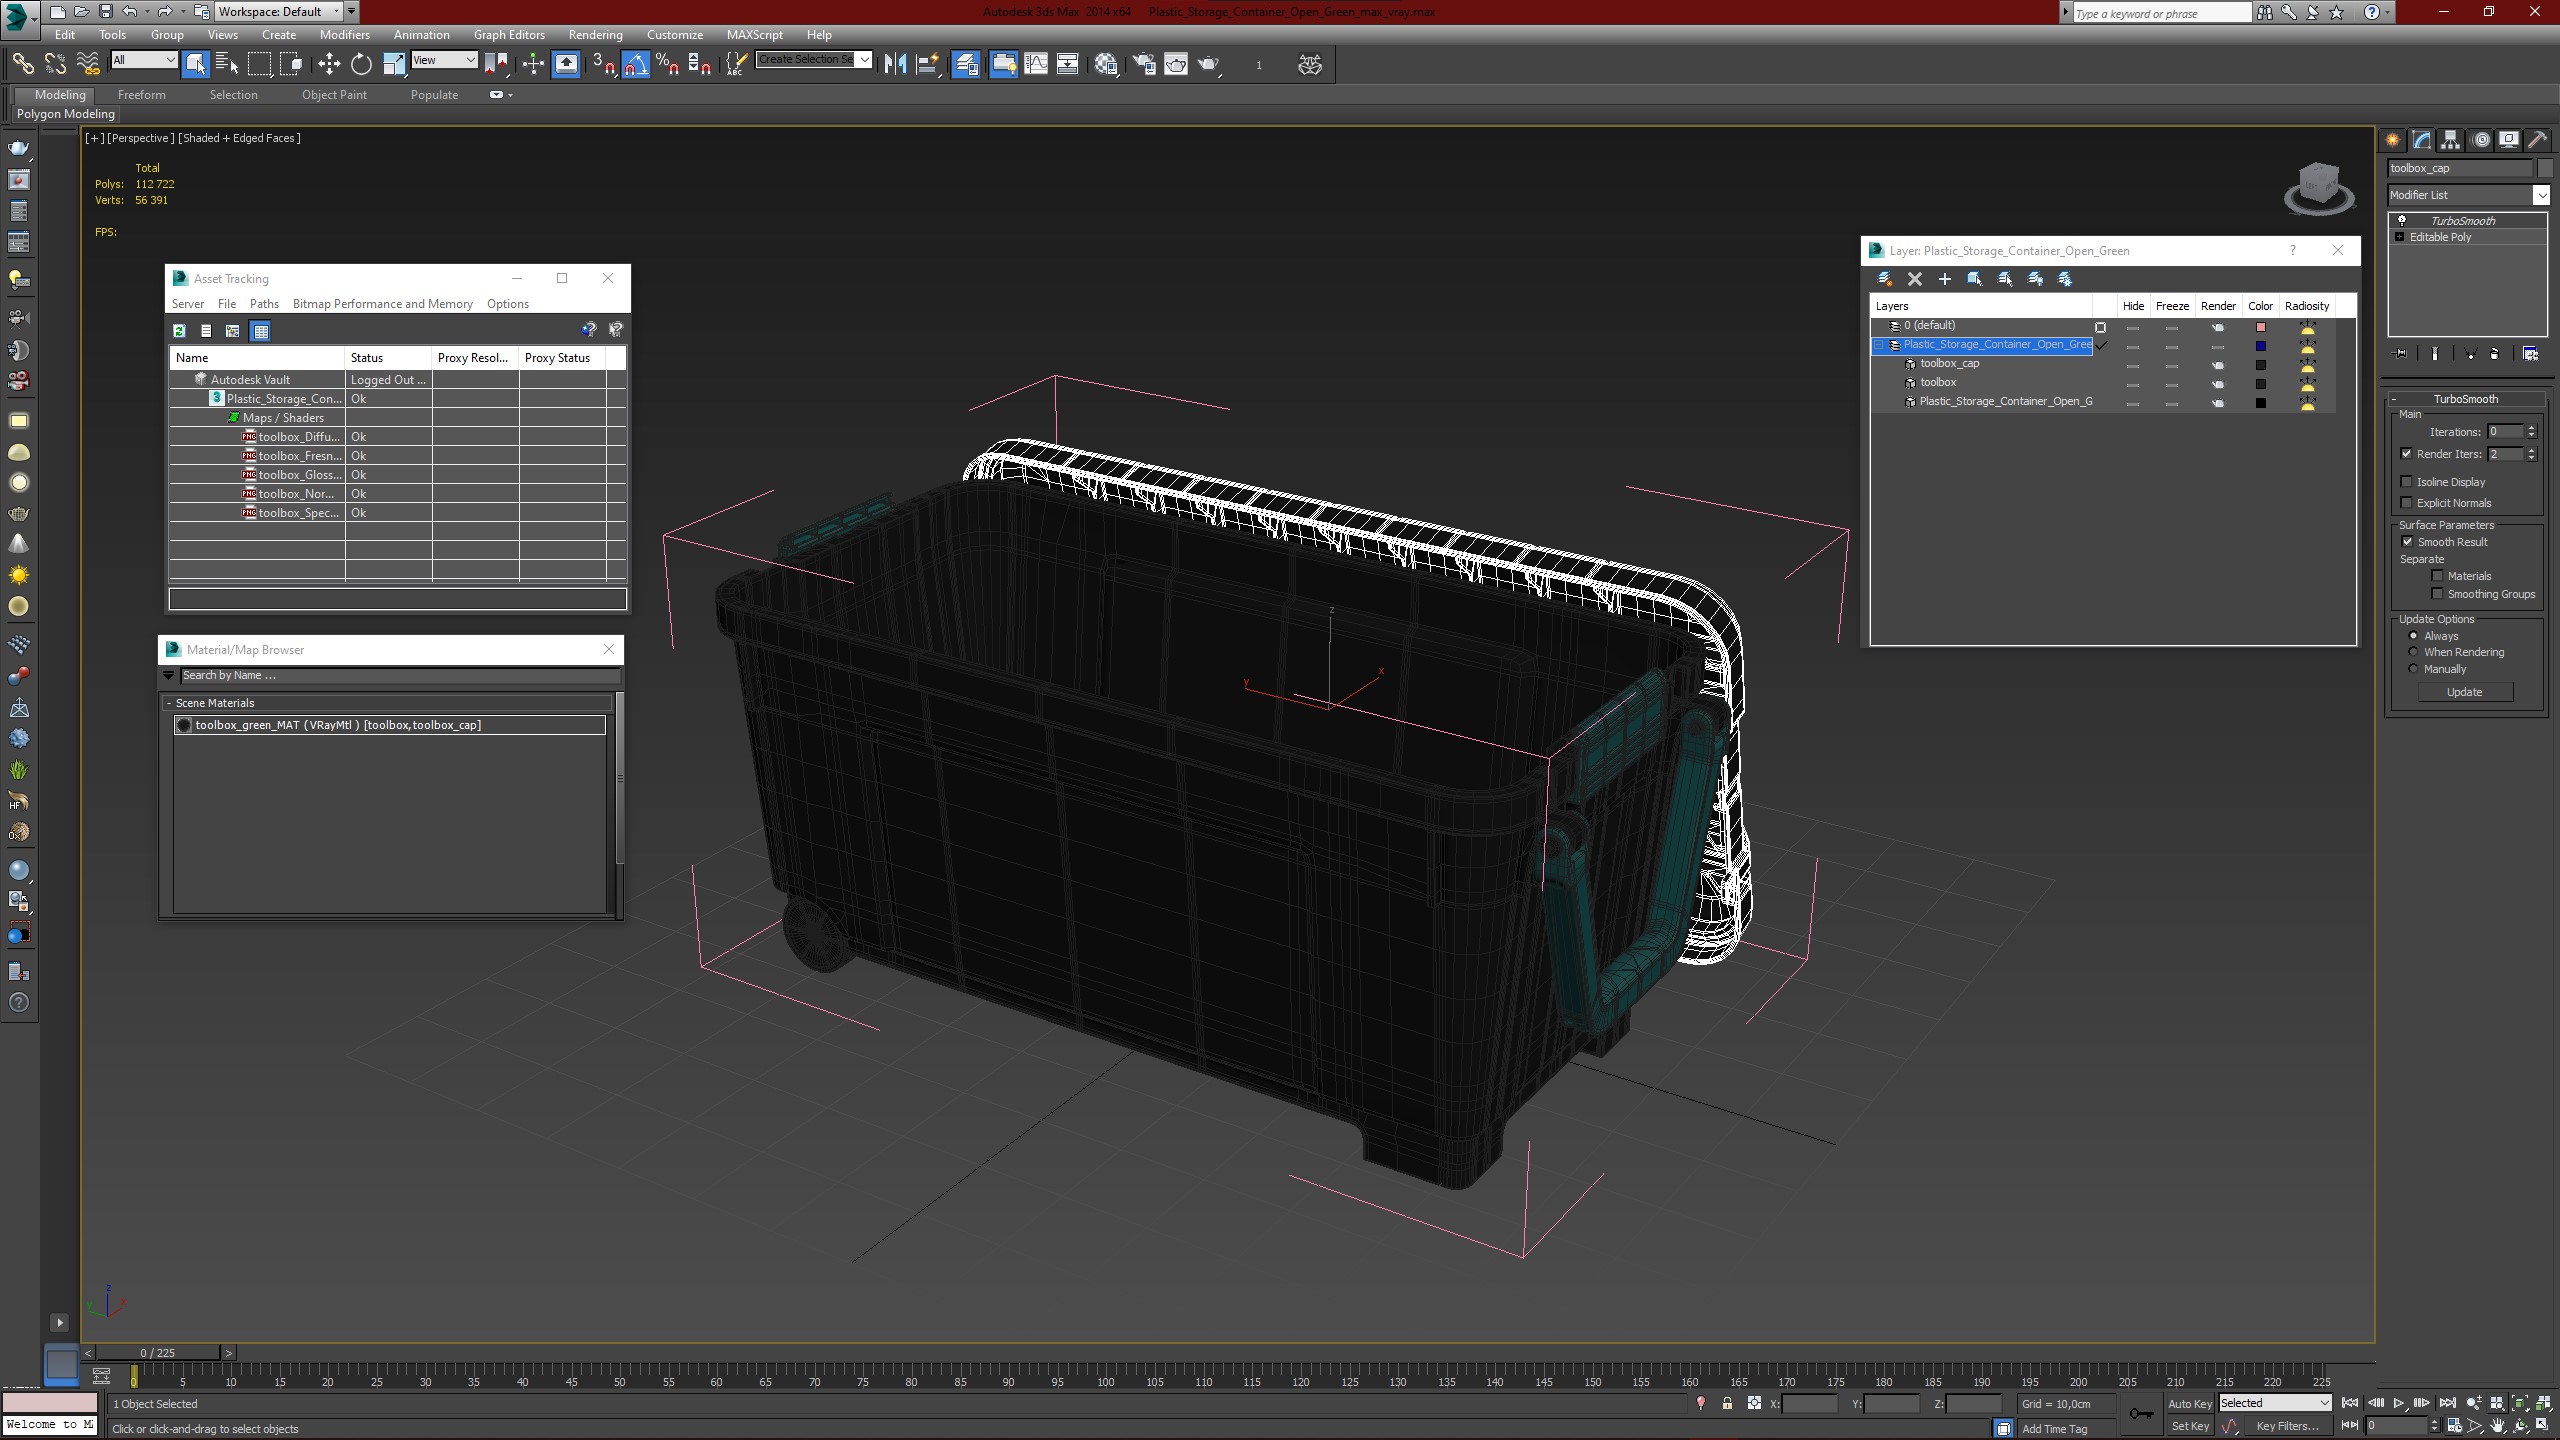Open the Workspace Default dropdown
Screen dimensions: 2560x1440
tap(278, 12)
